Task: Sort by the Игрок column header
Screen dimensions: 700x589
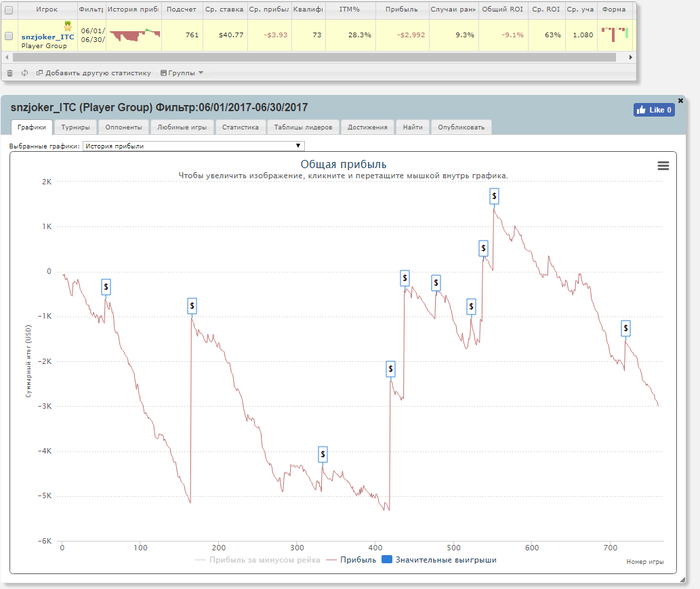Action: pos(47,9)
